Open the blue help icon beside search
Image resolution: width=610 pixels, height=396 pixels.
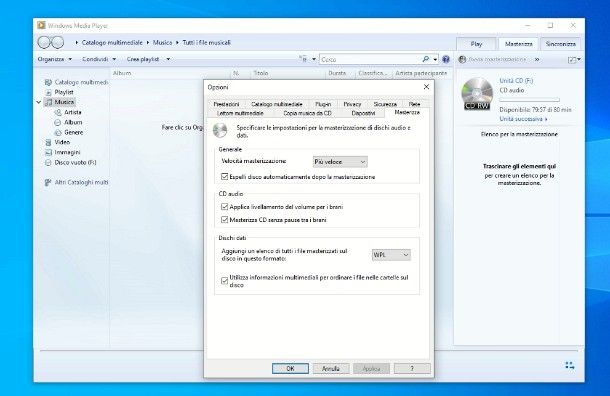[446, 59]
